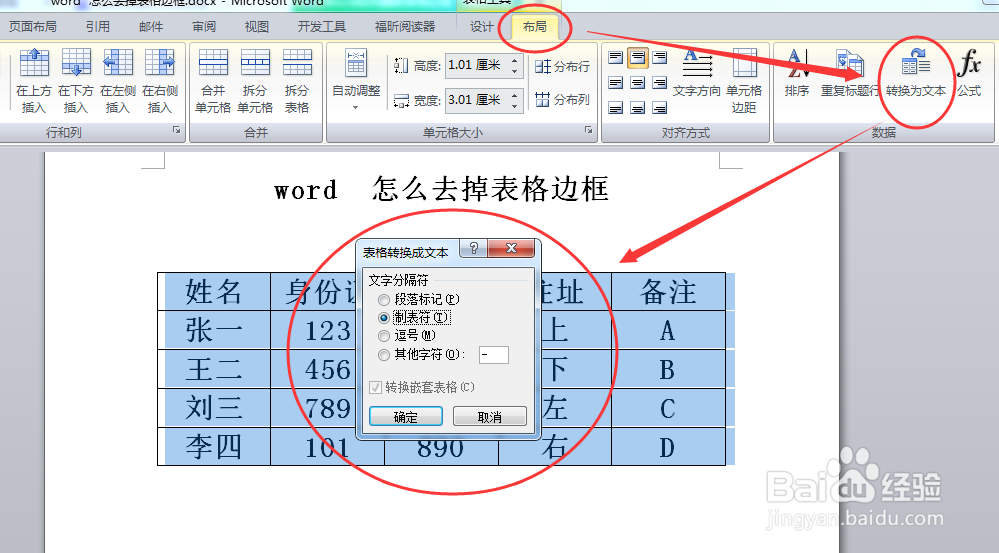
Task: Click the table cell 张一
Action: point(214,331)
